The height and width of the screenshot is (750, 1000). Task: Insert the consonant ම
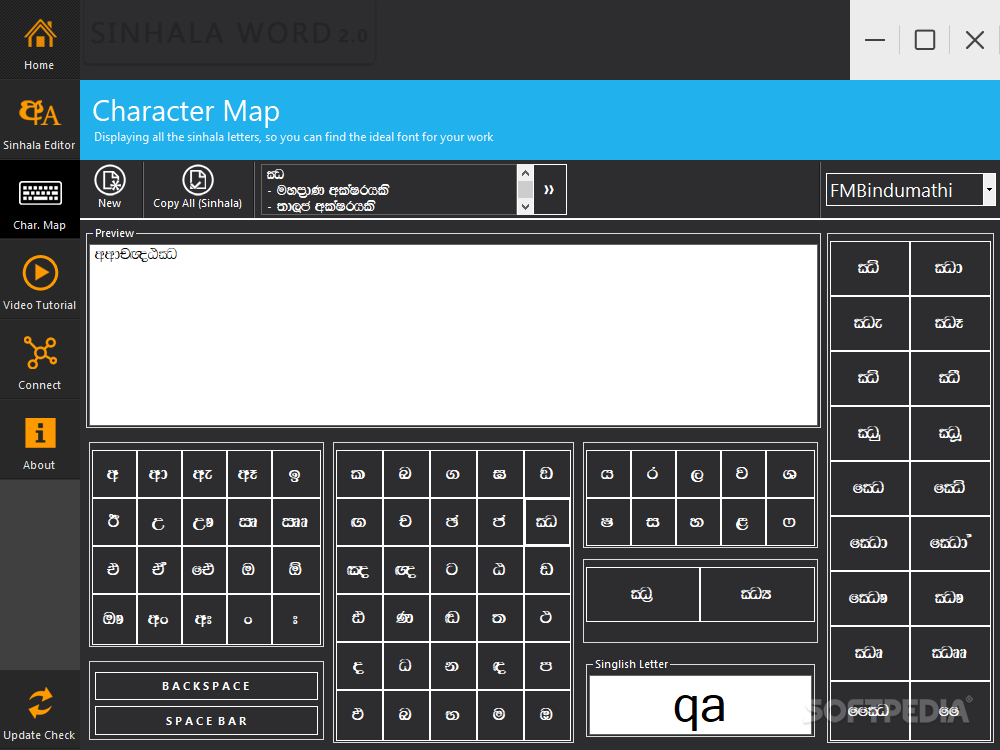click(499, 714)
